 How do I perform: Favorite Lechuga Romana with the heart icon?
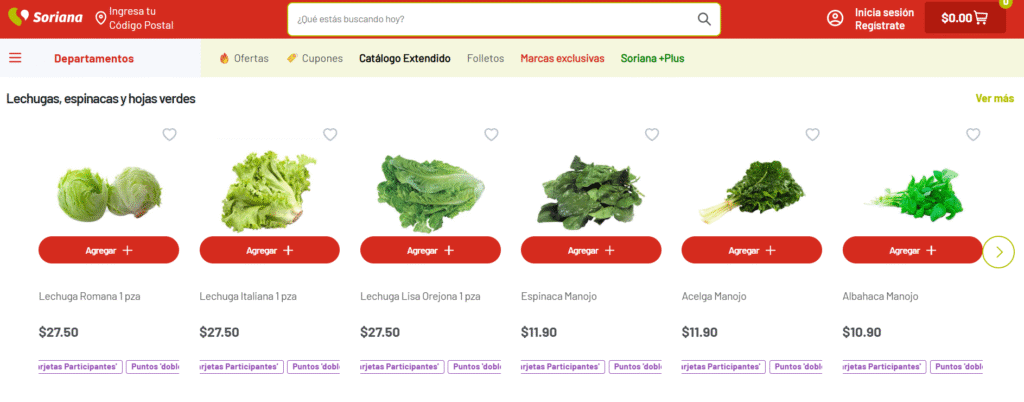tap(169, 134)
